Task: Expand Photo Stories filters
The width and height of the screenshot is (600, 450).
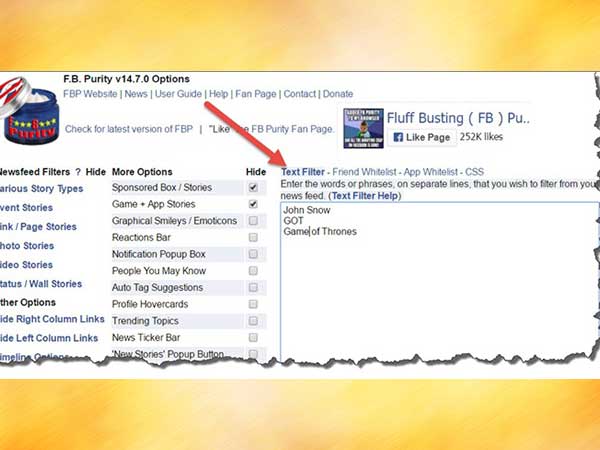Action: (27, 246)
